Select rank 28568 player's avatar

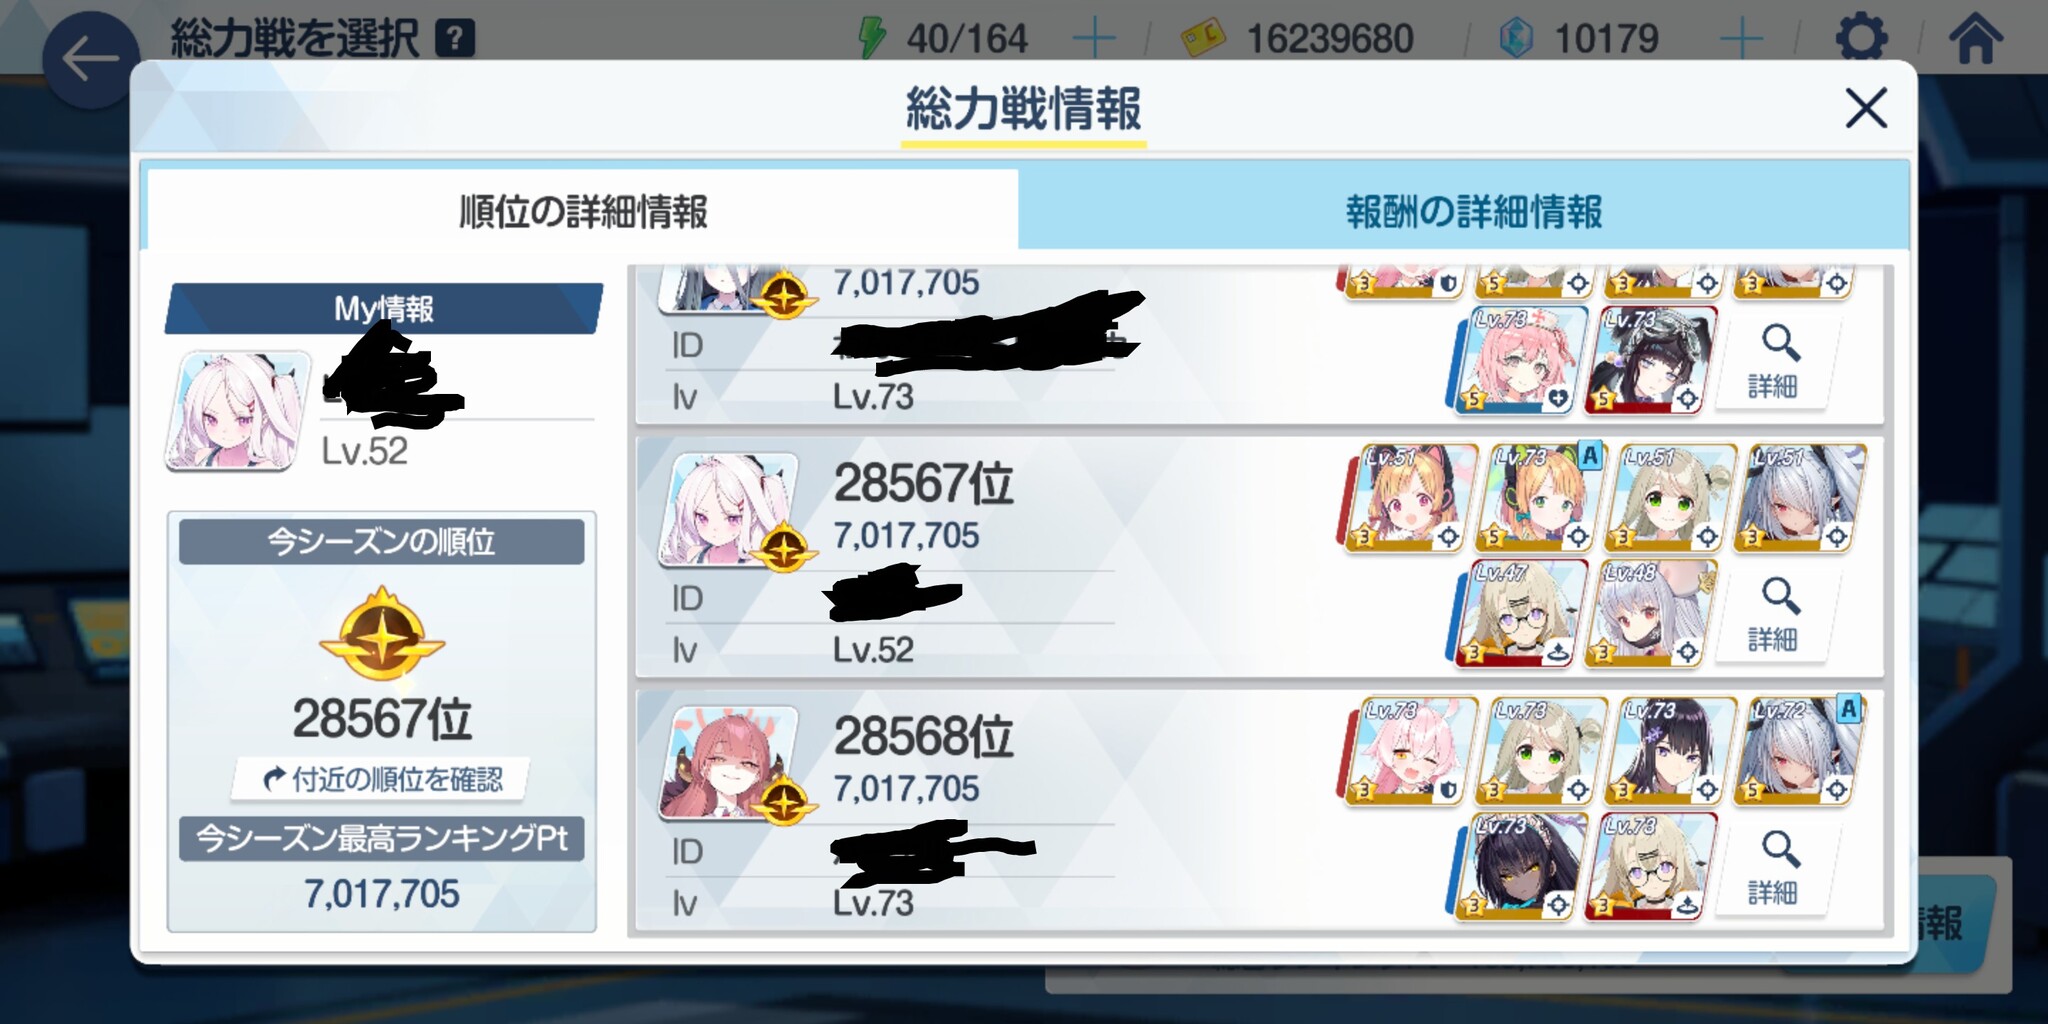[729, 763]
